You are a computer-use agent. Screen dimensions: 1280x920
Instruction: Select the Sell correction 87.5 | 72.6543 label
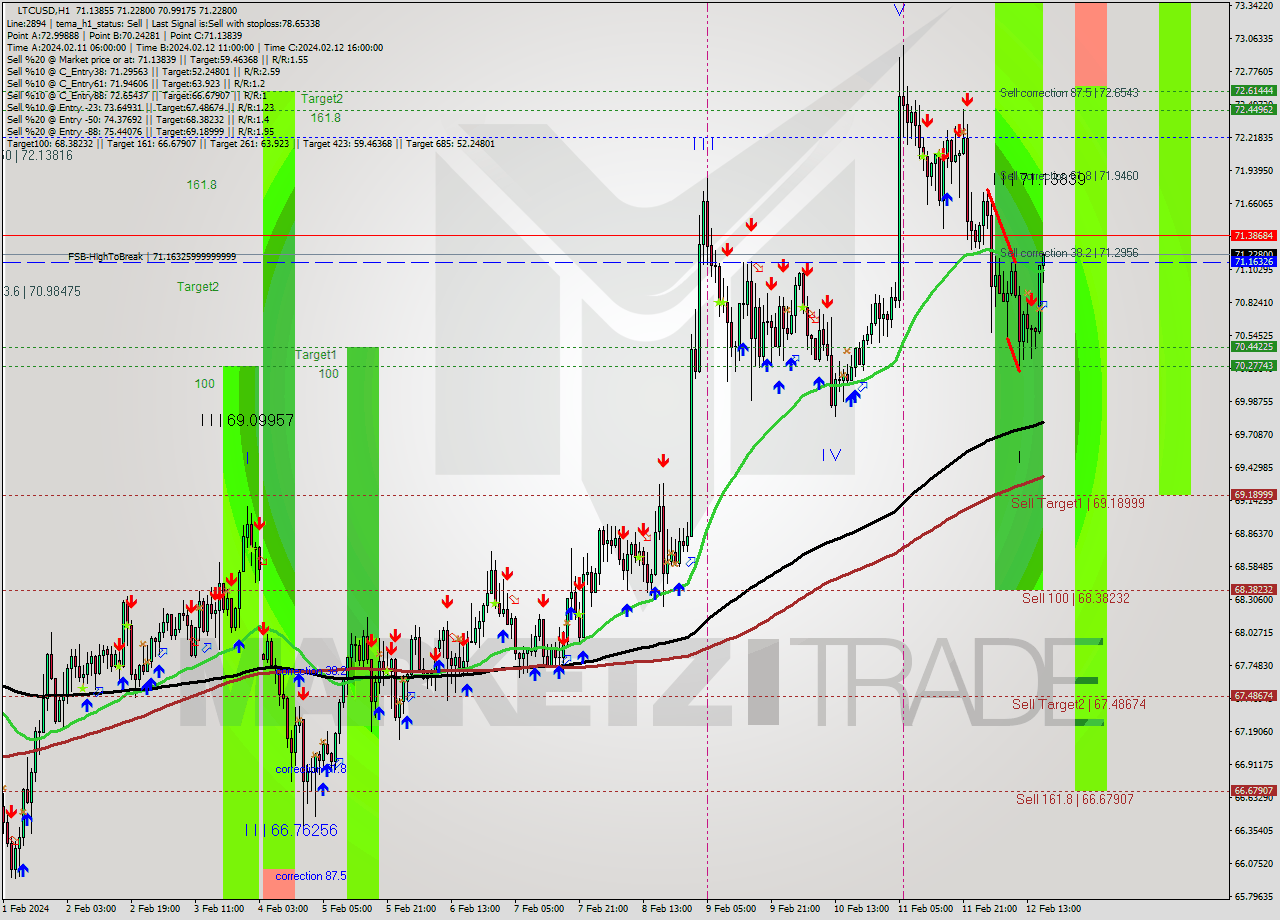[1069, 93]
